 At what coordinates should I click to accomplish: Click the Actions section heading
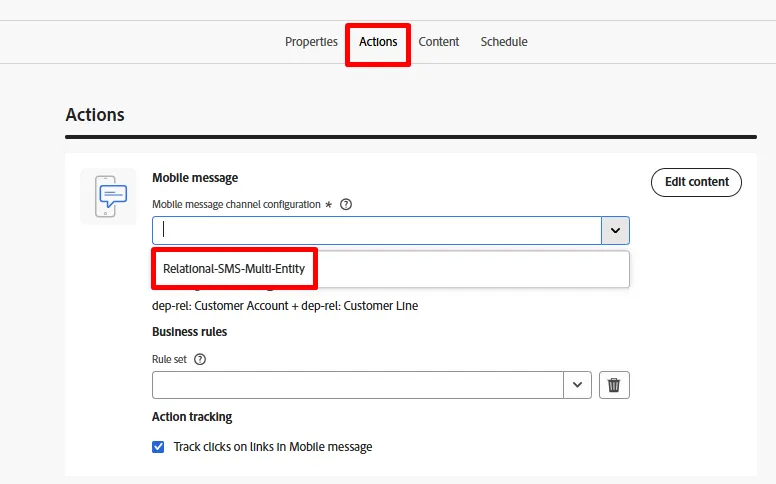pyautogui.click(x=95, y=114)
